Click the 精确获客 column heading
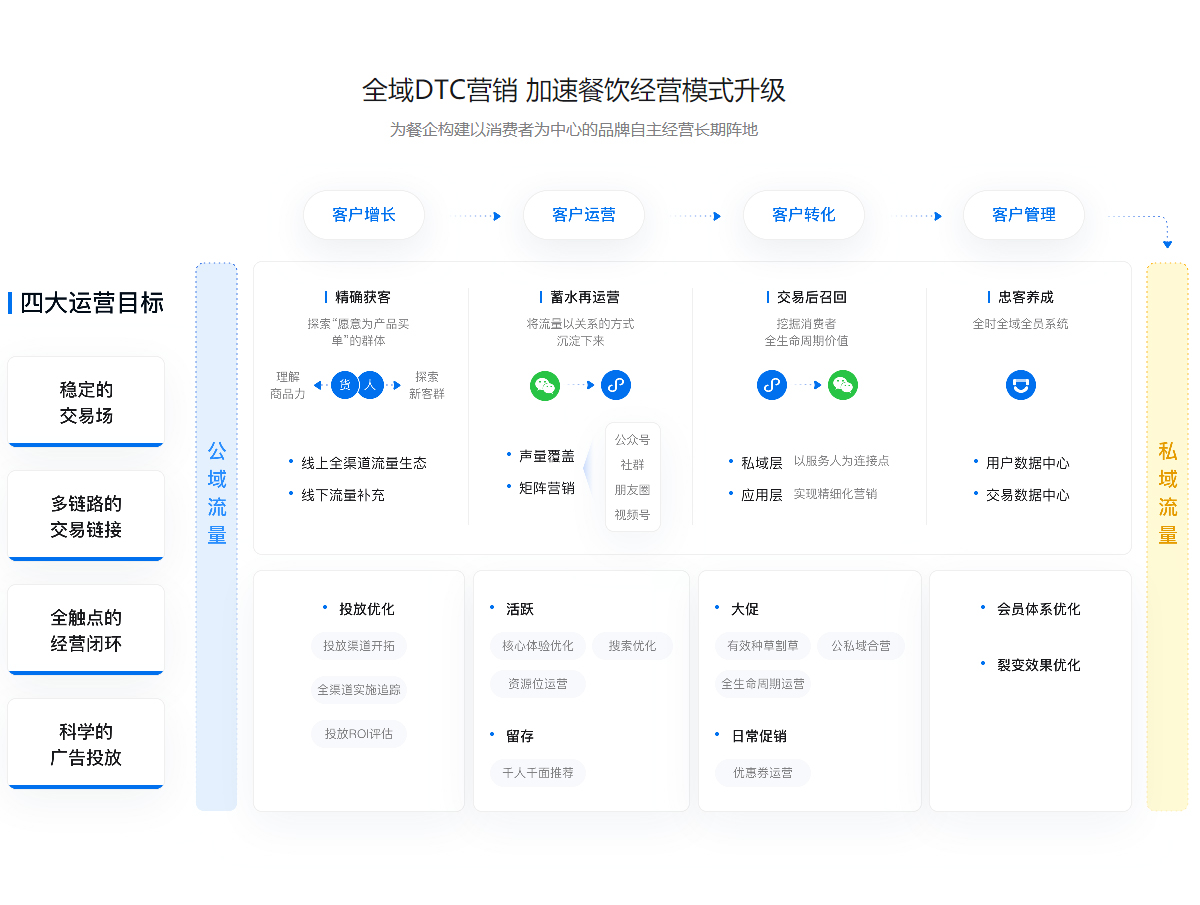The width and height of the screenshot is (1200, 905). click(x=364, y=297)
